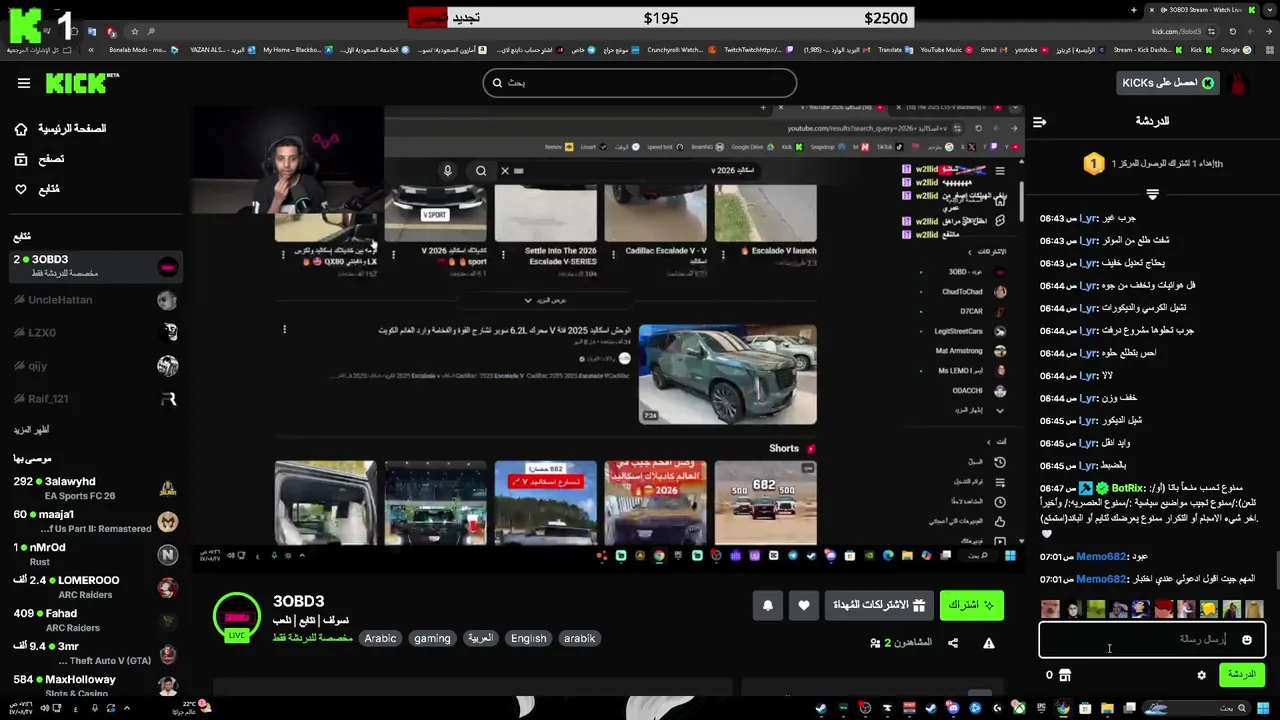Click the chat message input field
The height and width of the screenshot is (720, 1280).
(1152, 639)
